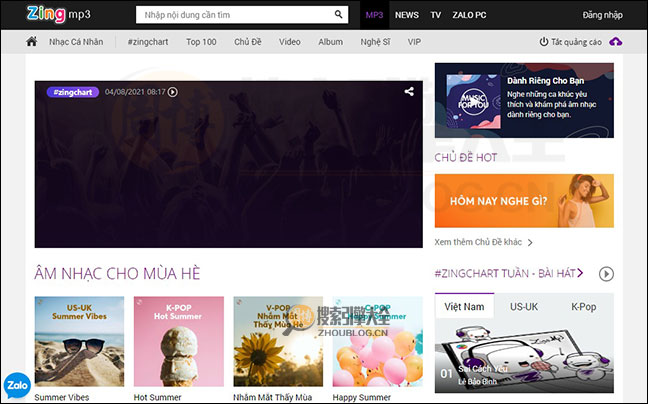Screen dimensions: 648x404
Task: Open the V-POP Nhắm Mắt Thấy Mùa Hè cover
Action: [x=278, y=341]
